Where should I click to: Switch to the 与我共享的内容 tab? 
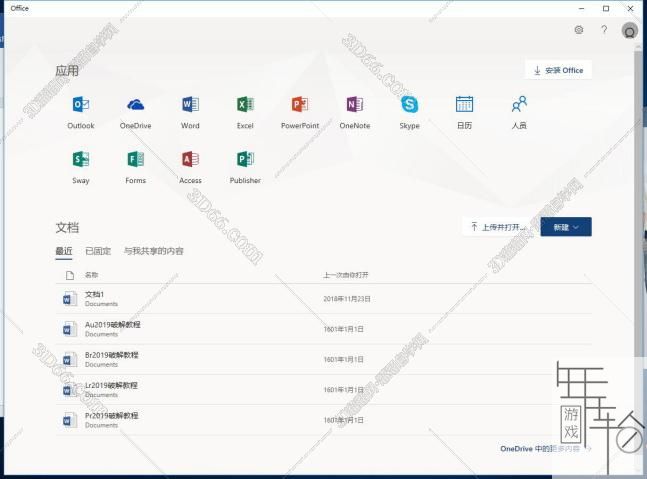(153, 251)
